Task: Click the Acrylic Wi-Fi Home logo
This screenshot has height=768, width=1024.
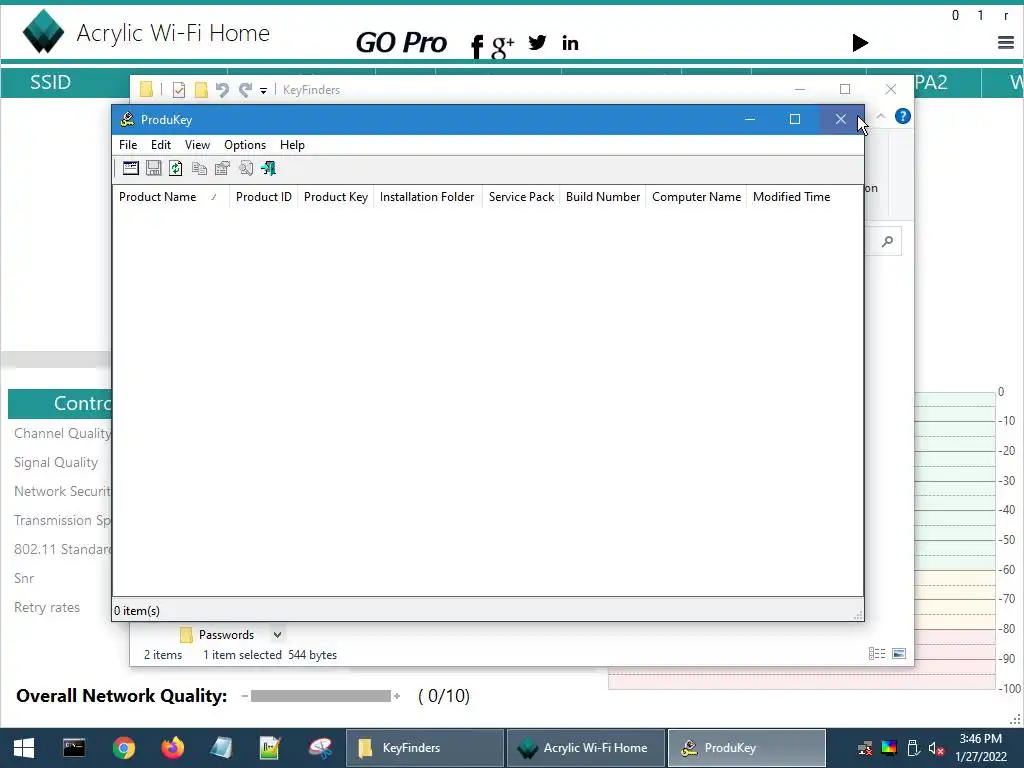Action: point(43,31)
